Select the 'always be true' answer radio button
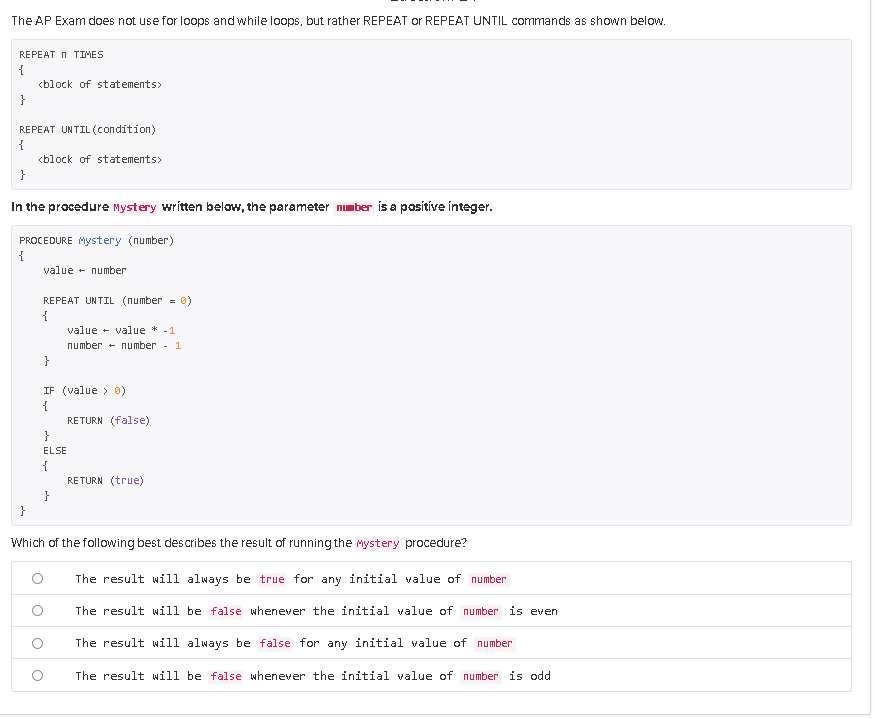Image resolution: width=875 pixels, height=718 pixels. [x=37, y=579]
